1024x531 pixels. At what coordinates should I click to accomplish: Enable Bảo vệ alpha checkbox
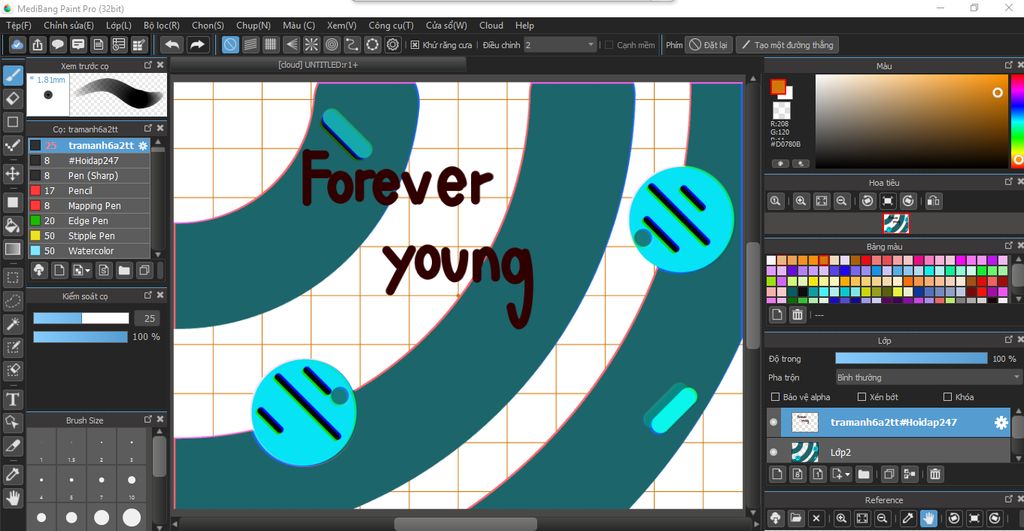[x=775, y=397]
